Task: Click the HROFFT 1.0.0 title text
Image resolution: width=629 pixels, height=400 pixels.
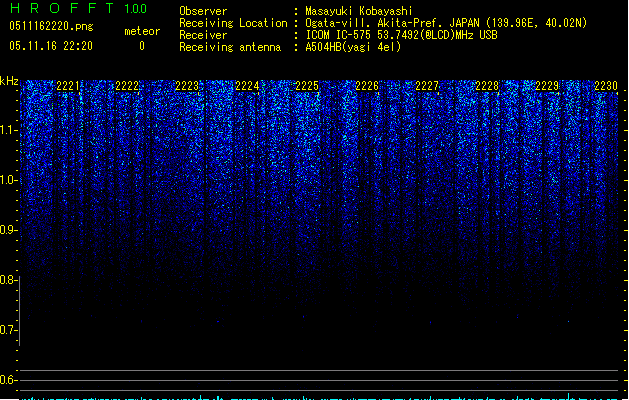Action: [78, 8]
